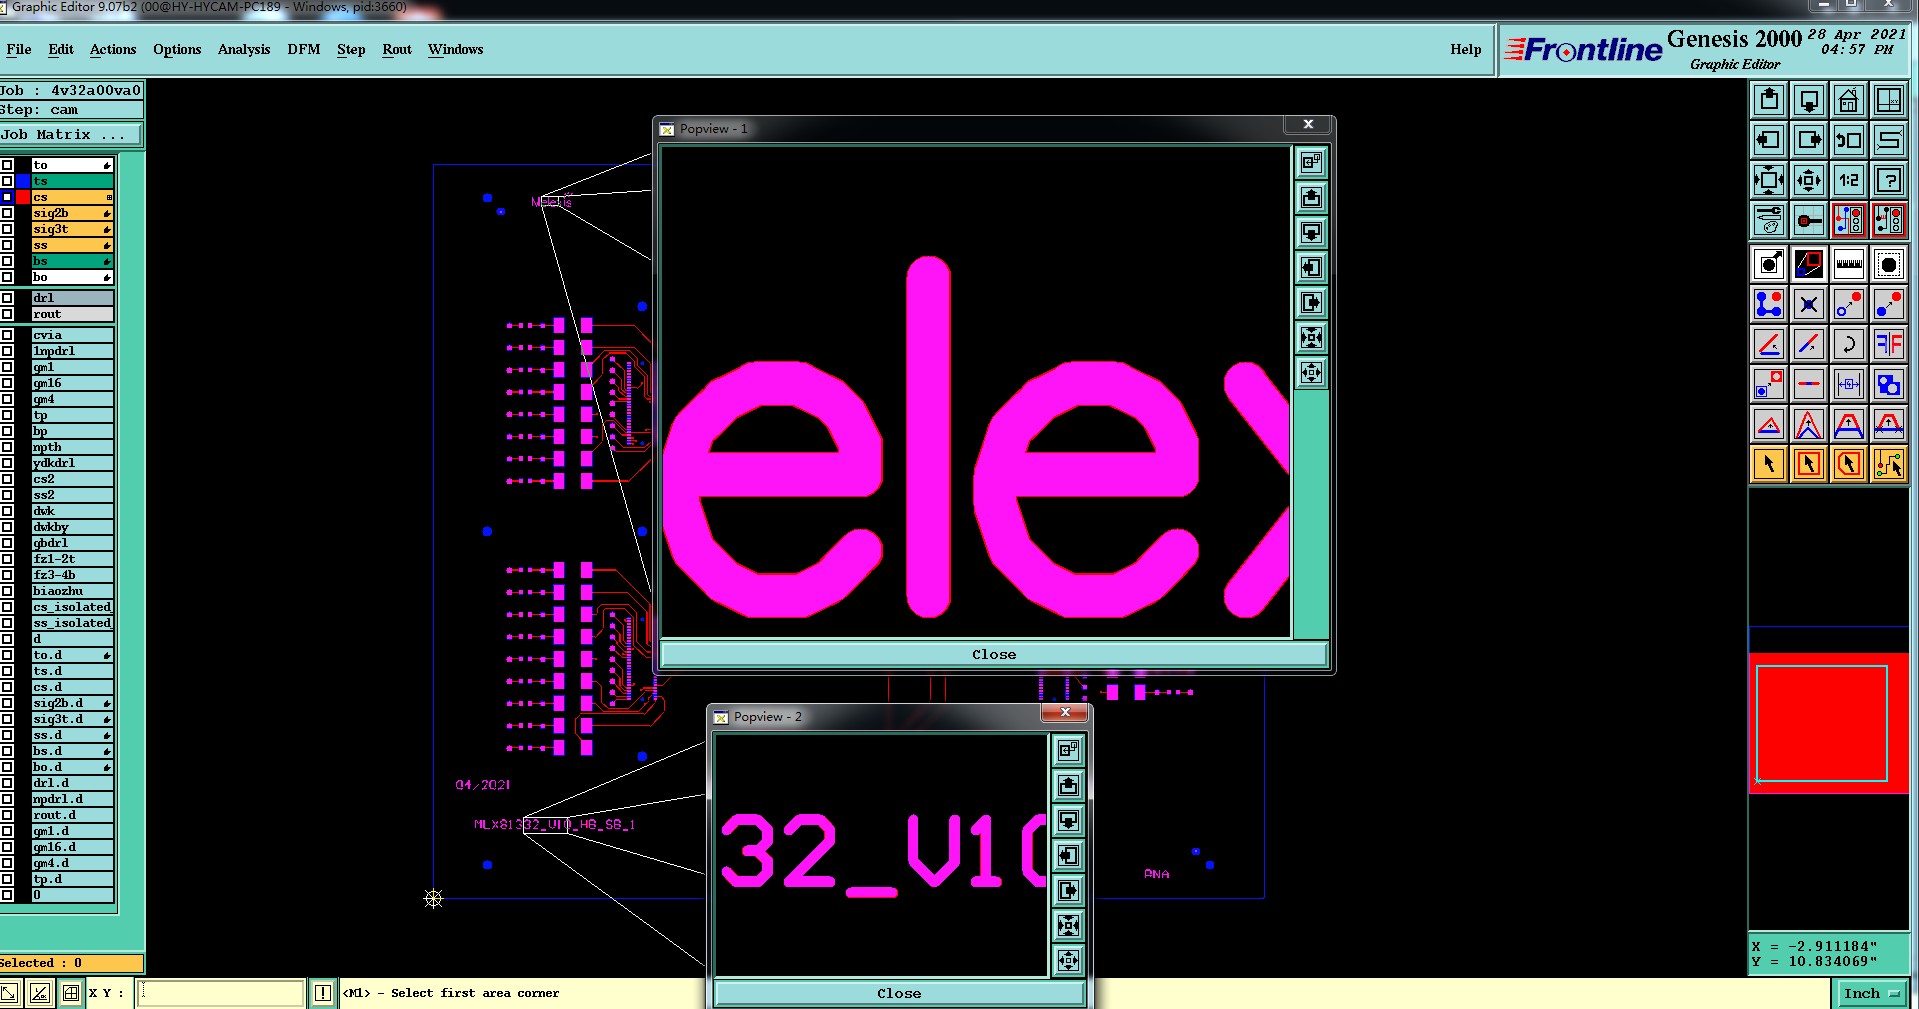Toggle checkbox for layer bs

pos(7,261)
